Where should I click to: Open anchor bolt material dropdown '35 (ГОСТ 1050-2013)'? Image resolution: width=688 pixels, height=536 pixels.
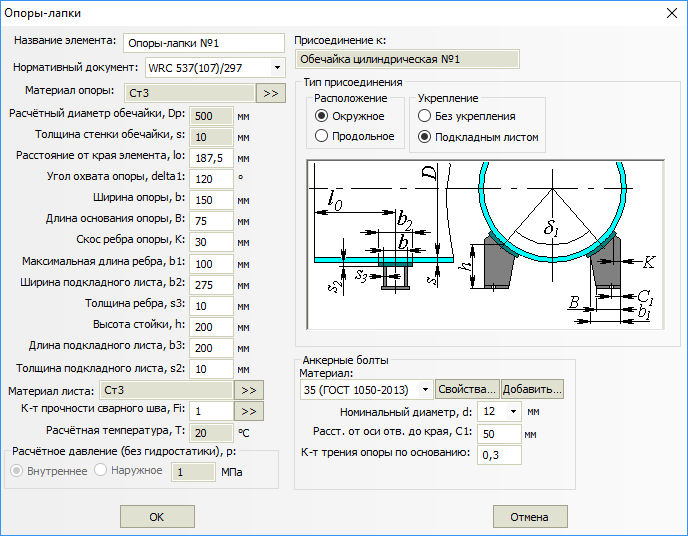pyautogui.click(x=425, y=389)
